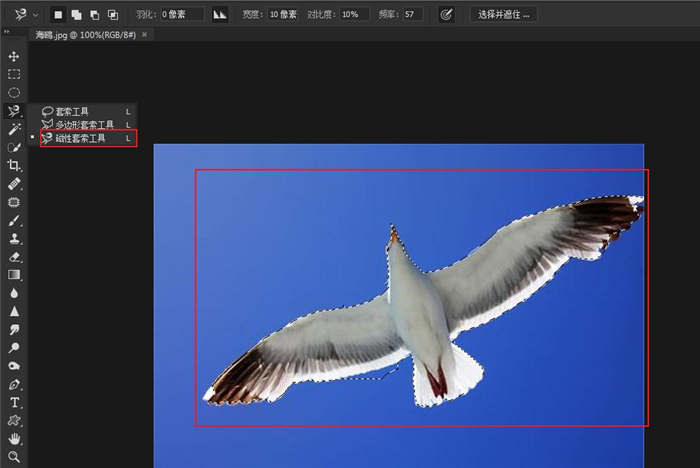This screenshot has width=700, height=468.
Task: Click the Zoom tool magnifier
Action: click(14, 457)
